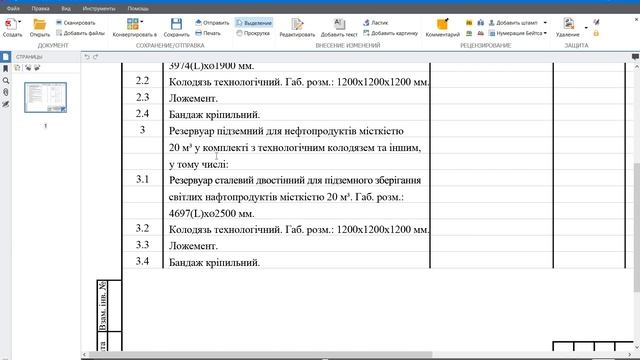Click the undo arrow above the document
The width and height of the screenshot is (640, 360).
coord(87,57)
